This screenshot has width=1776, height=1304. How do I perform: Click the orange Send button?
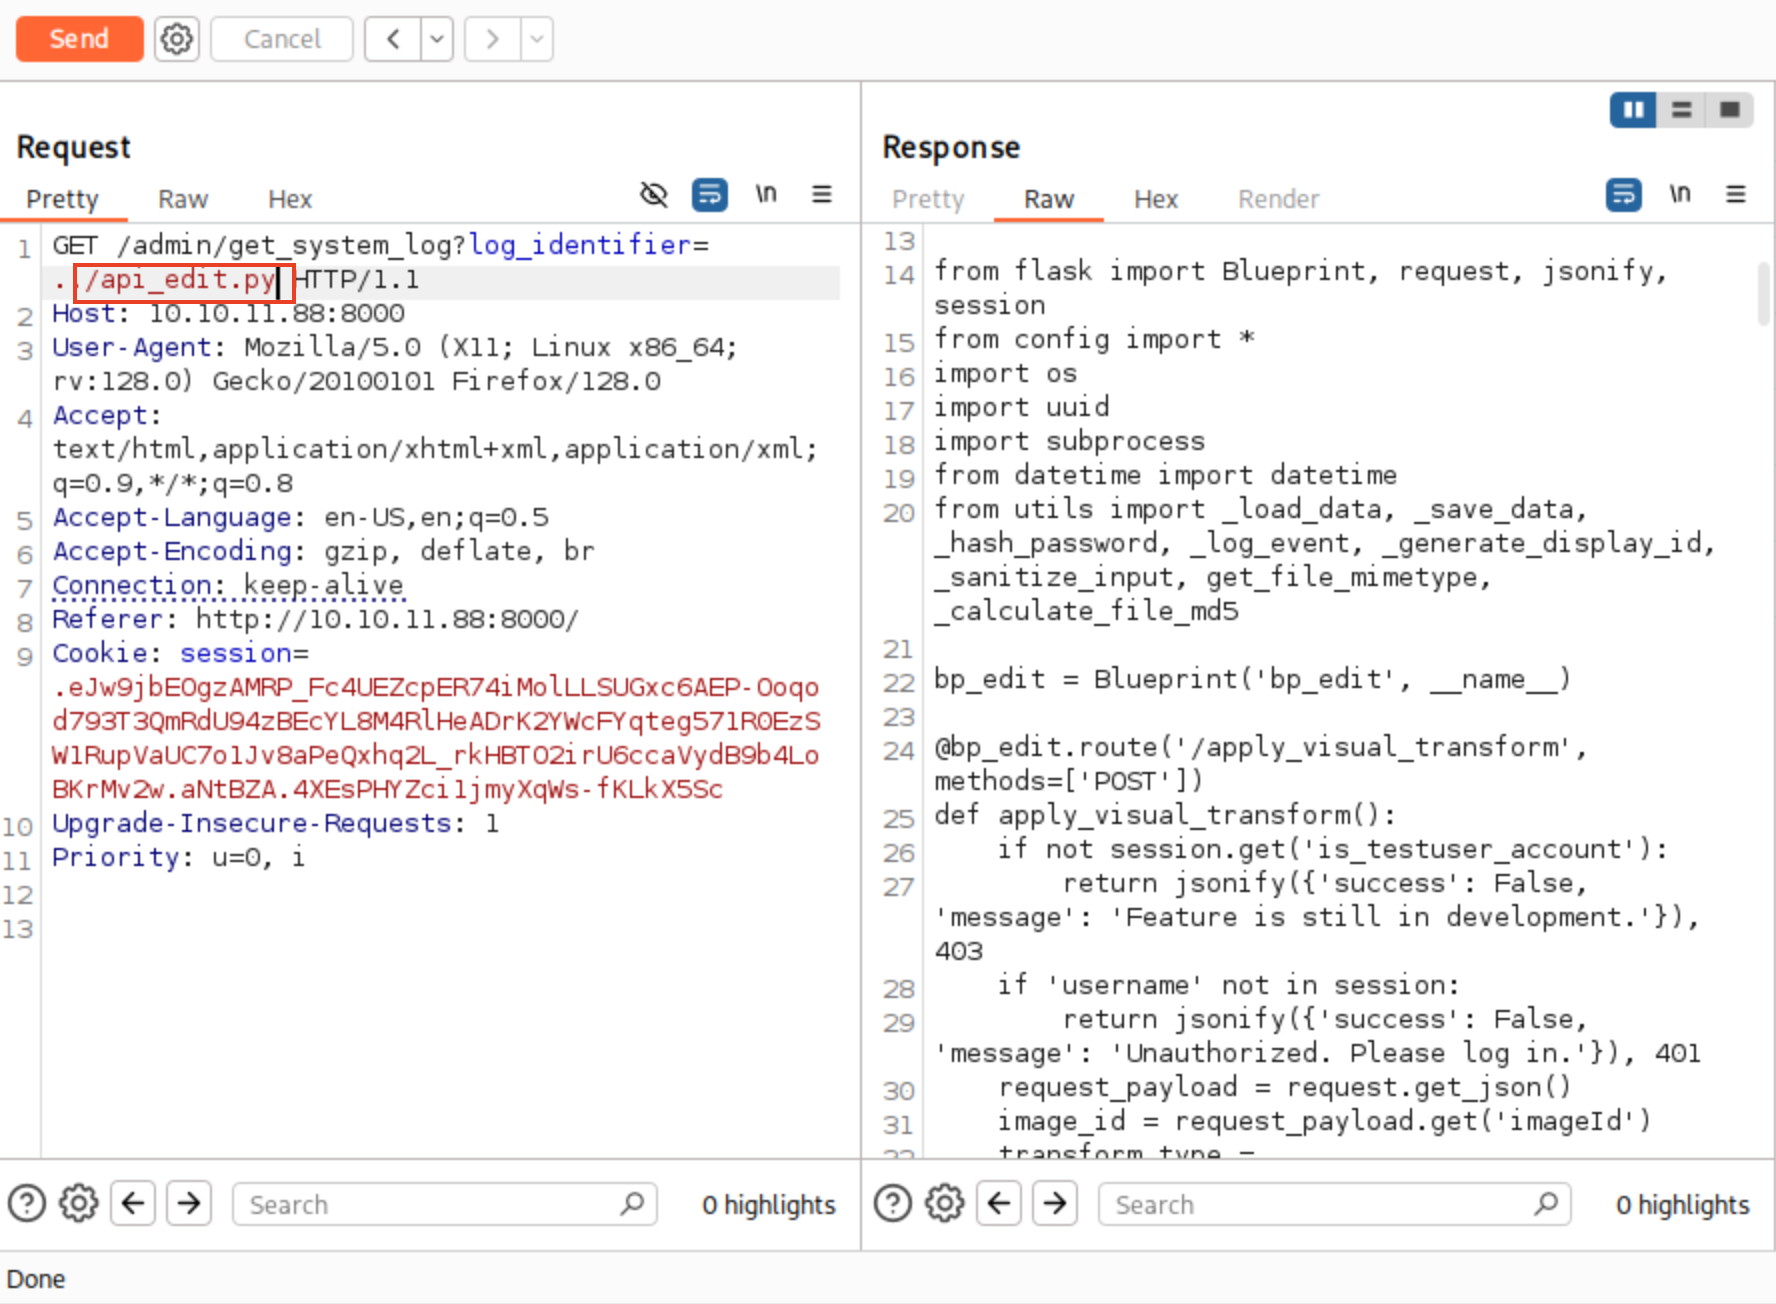pyautogui.click(x=79, y=39)
